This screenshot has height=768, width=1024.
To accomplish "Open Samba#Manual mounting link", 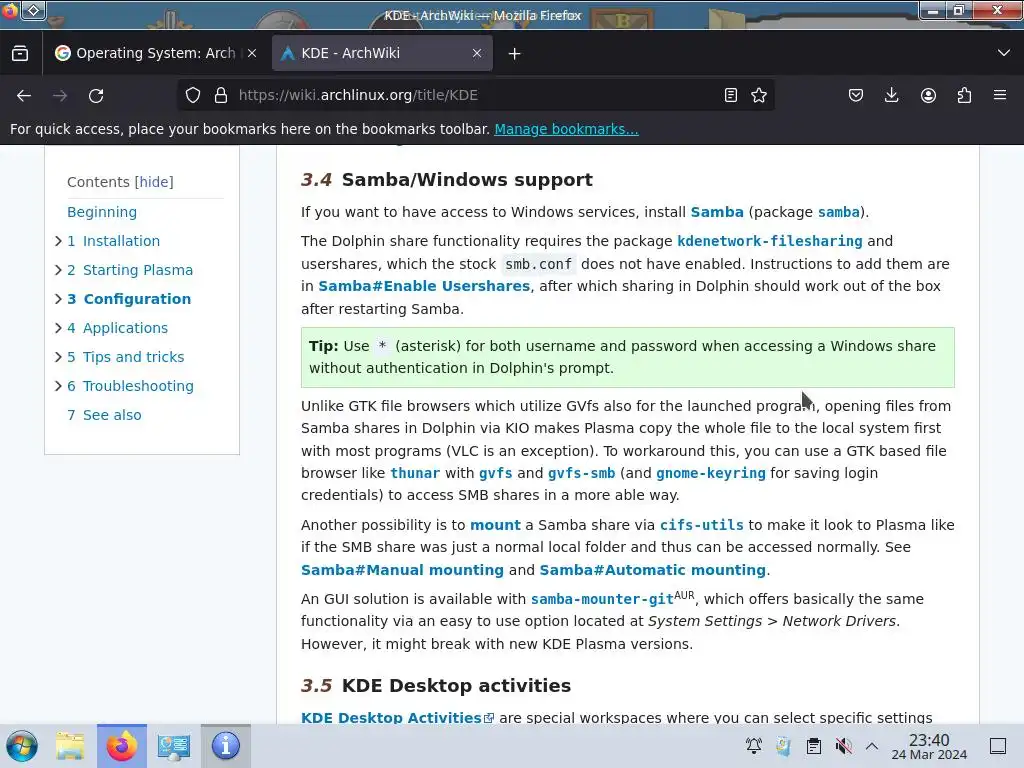I will [x=402, y=570].
